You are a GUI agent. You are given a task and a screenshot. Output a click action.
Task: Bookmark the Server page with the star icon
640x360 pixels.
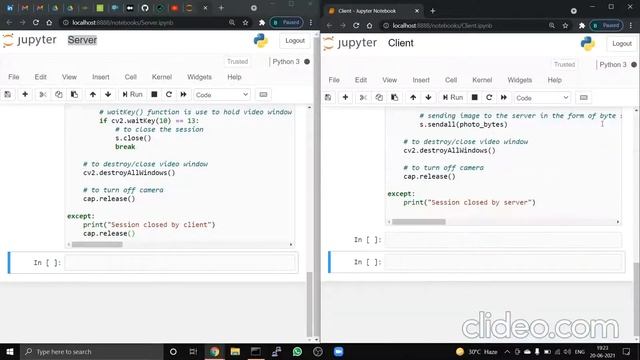tap(245, 22)
